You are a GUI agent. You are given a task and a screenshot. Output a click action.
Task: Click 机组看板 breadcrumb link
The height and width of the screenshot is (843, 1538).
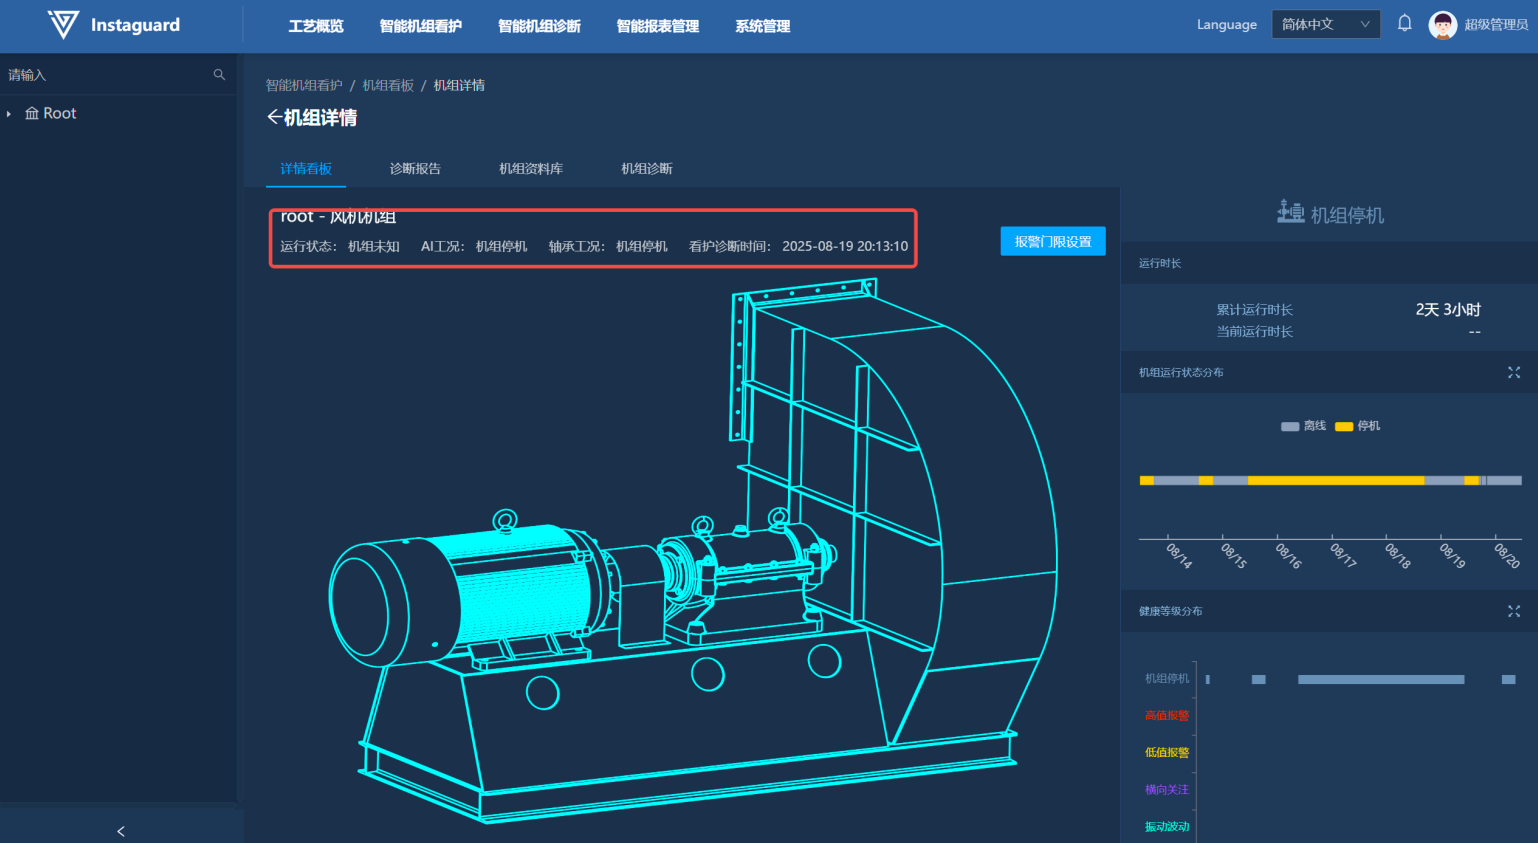click(388, 85)
